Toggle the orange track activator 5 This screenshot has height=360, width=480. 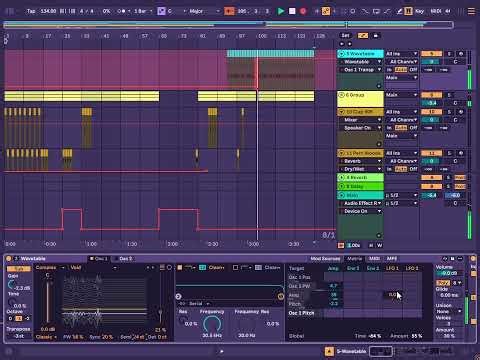pos(431,54)
